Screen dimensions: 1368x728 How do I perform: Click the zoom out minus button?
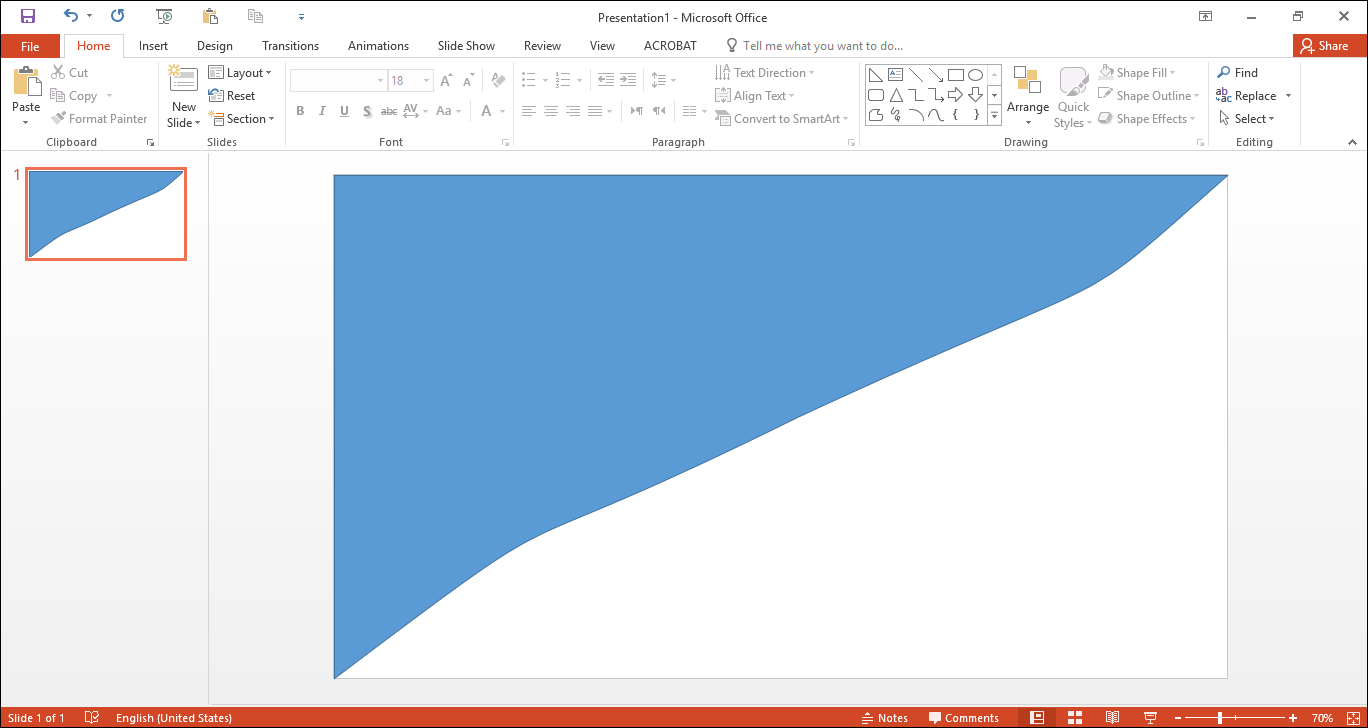click(1177, 718)
